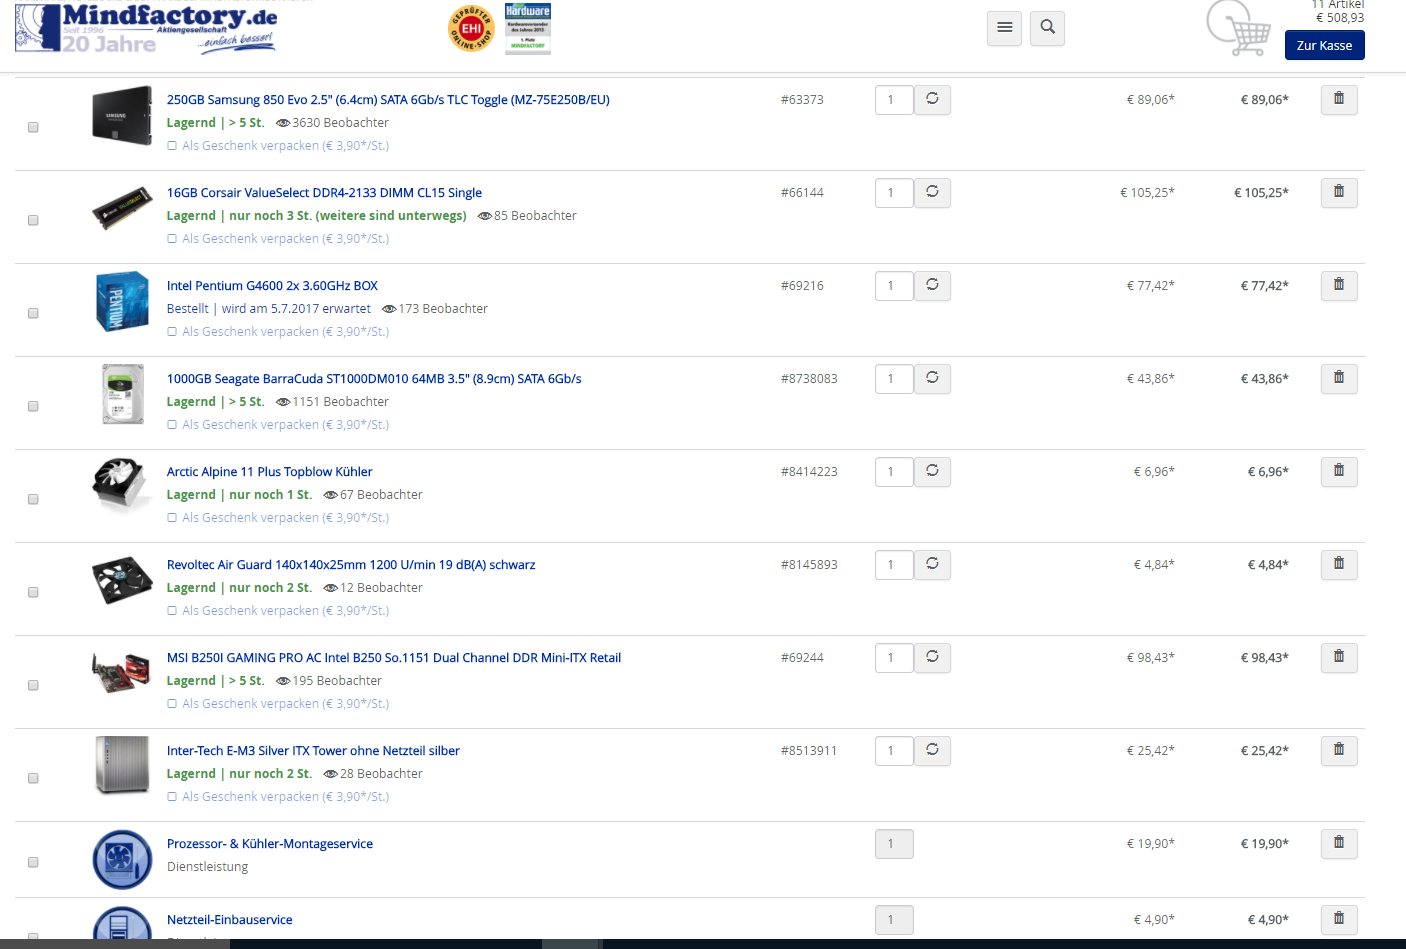Trash the Intel Pentium G4600 item
The width and height of the screenshot is (1406, 949).
(x=1339, y=285)
